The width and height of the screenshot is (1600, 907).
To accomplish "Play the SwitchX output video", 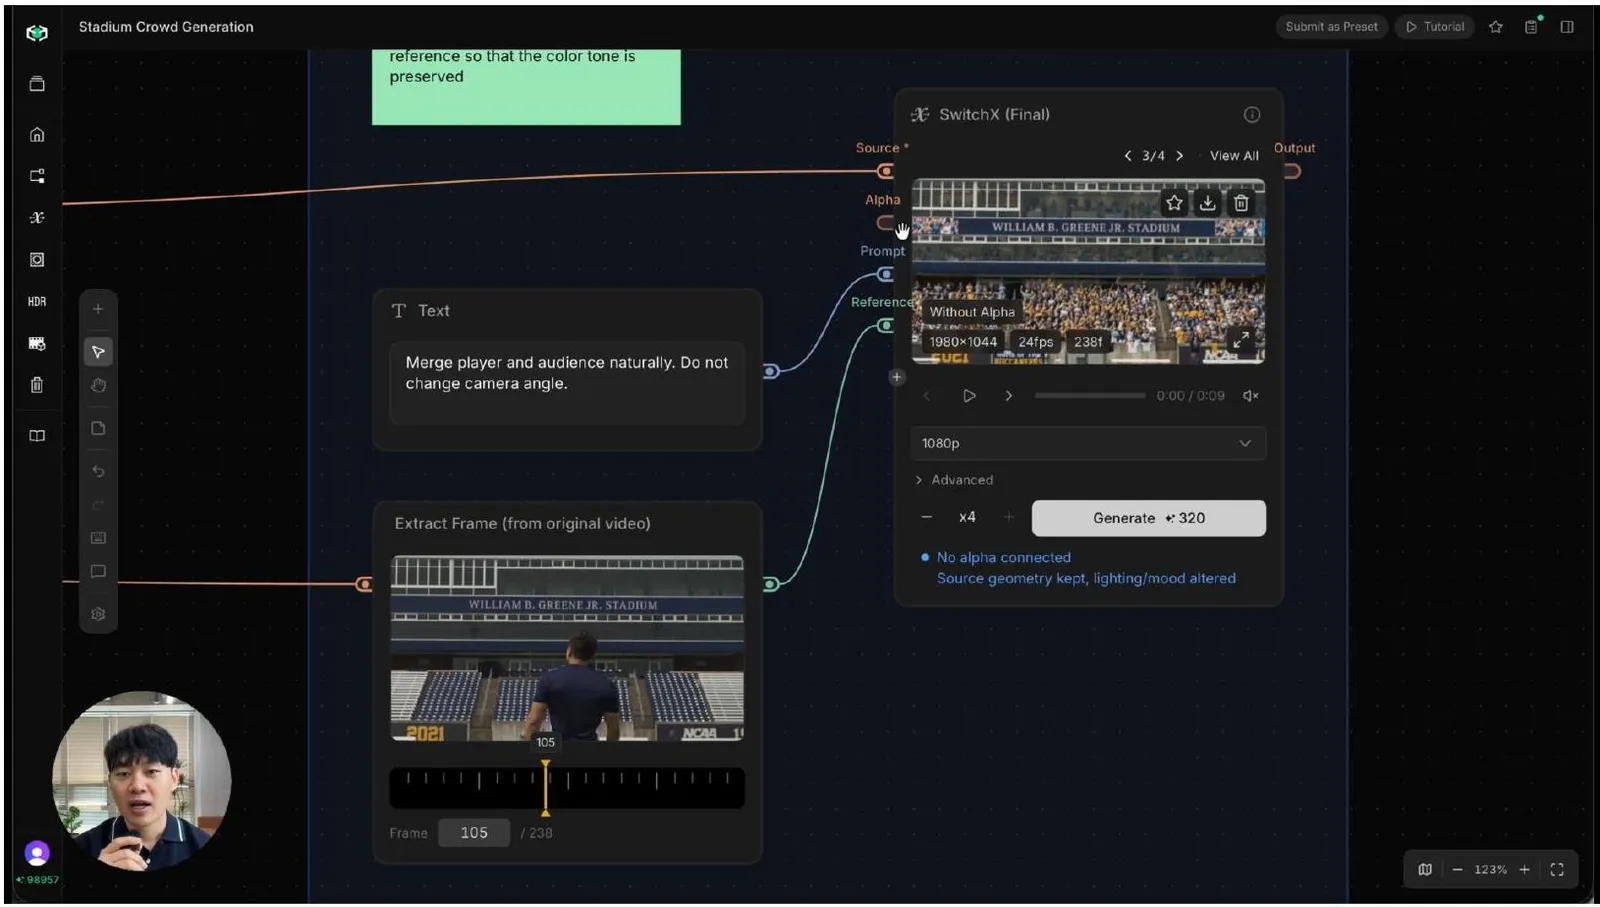I will (969, 396).
